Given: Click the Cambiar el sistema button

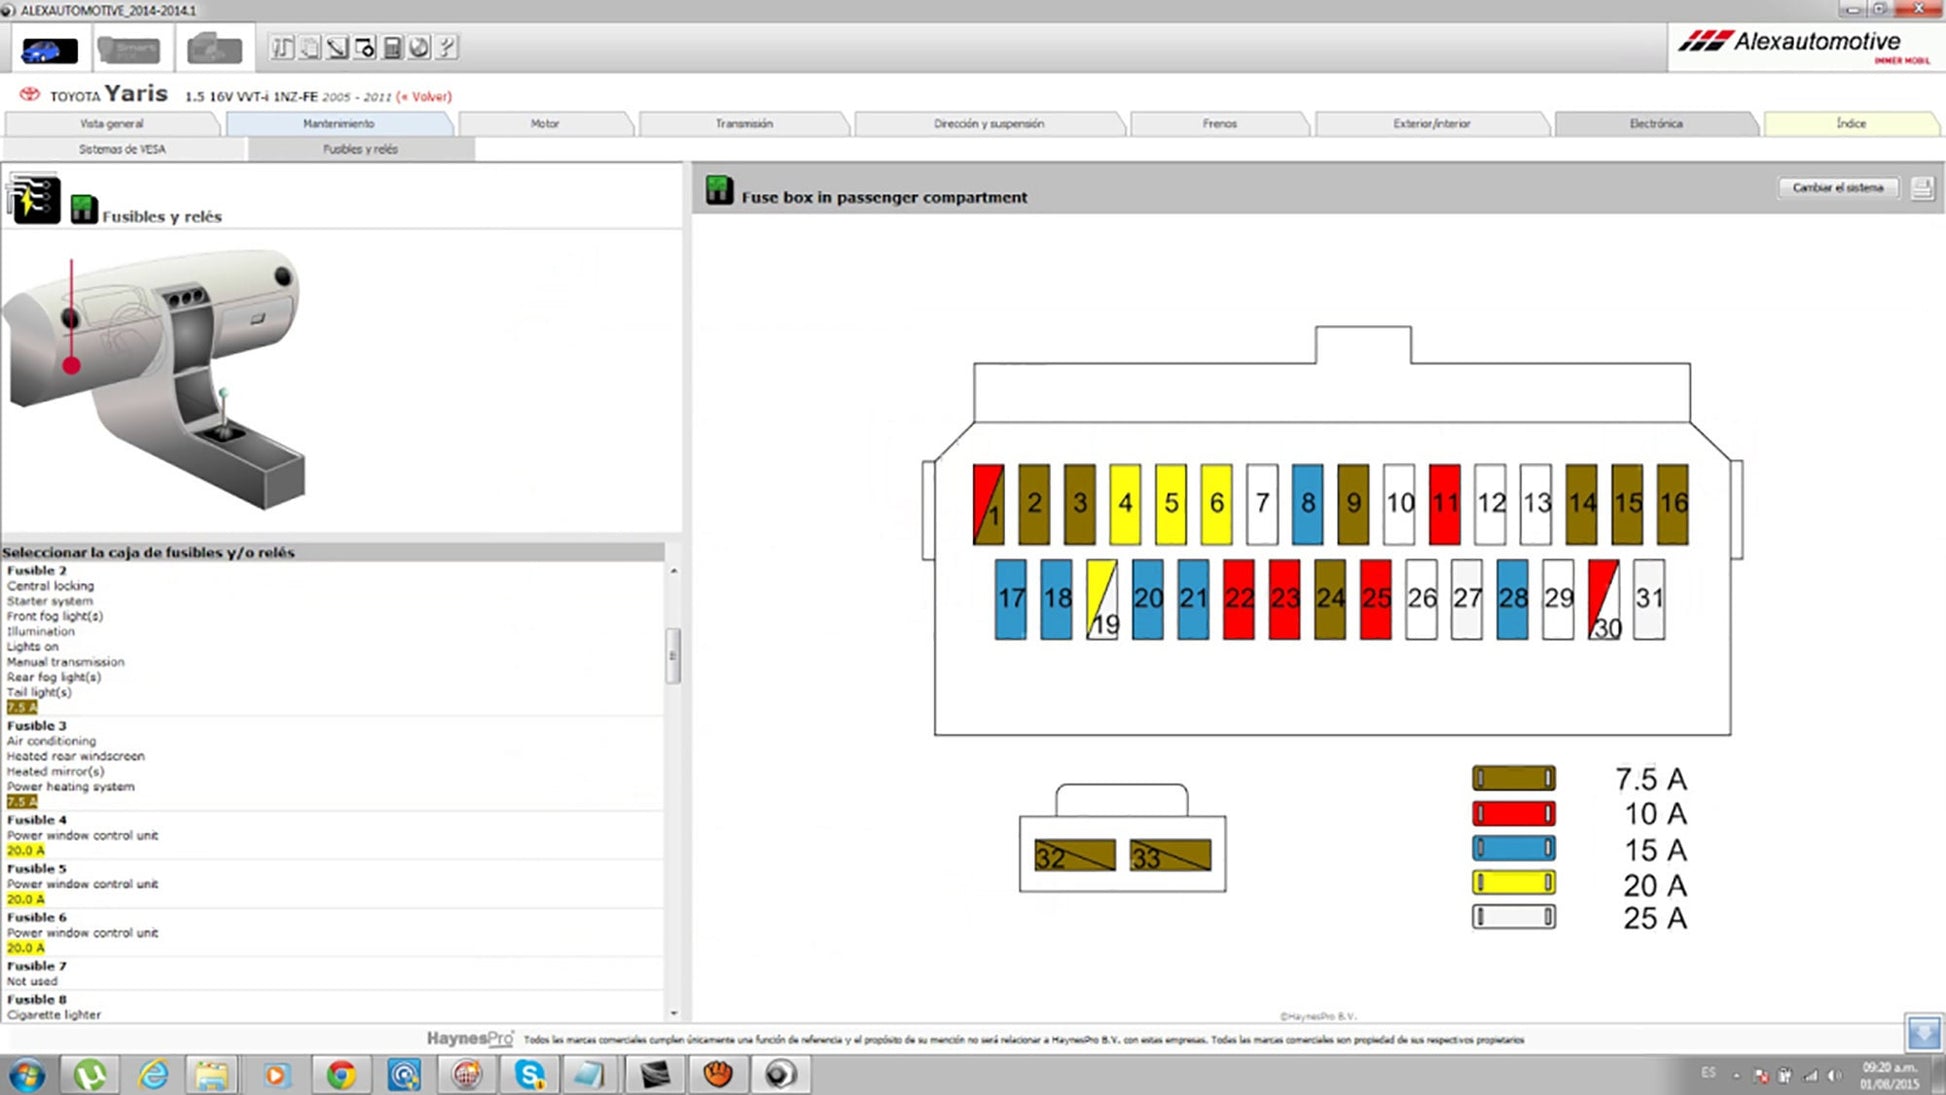Looking at the screenshot, I should pos(1837,188).
